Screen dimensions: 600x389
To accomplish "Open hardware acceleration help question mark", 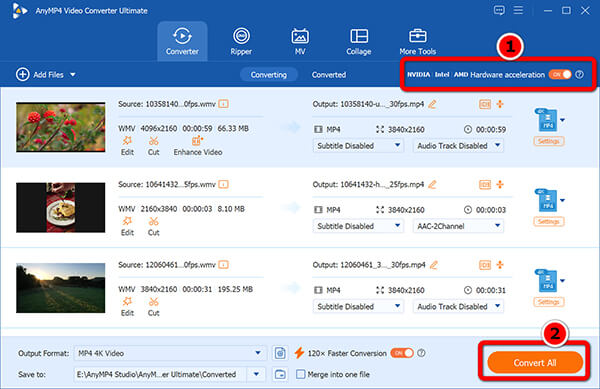I will (x=580, y=75).
